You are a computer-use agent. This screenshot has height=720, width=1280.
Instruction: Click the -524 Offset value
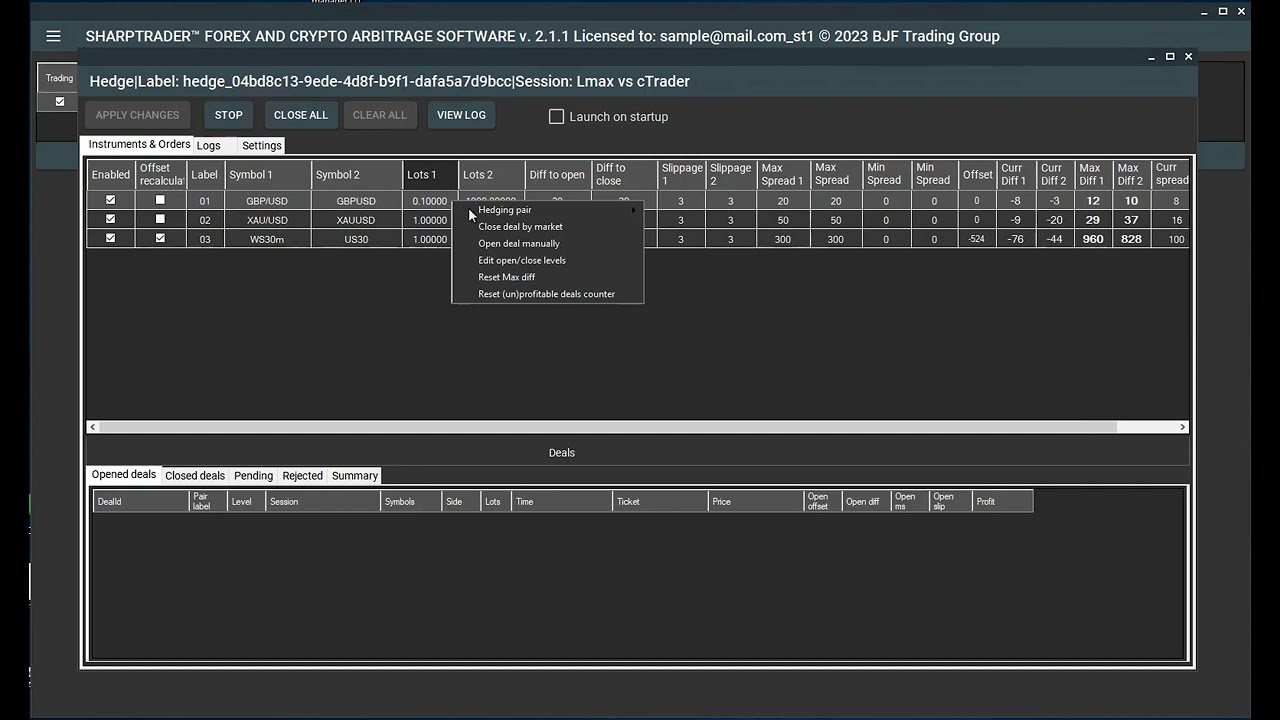[x=977, y=239]
